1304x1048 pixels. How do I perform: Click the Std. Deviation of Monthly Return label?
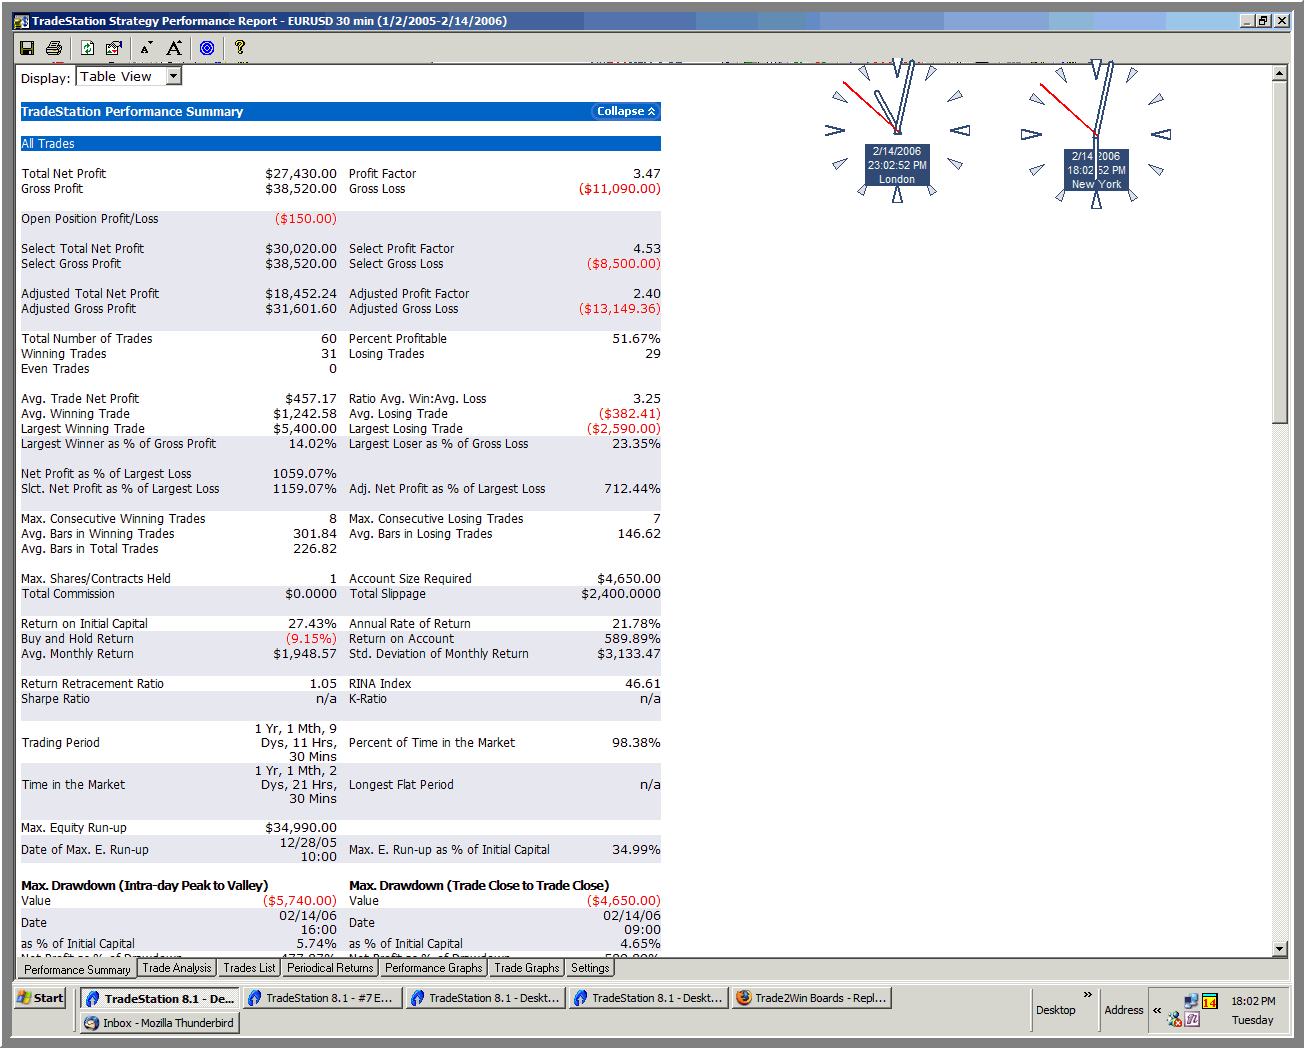click(x=439, y=654)
